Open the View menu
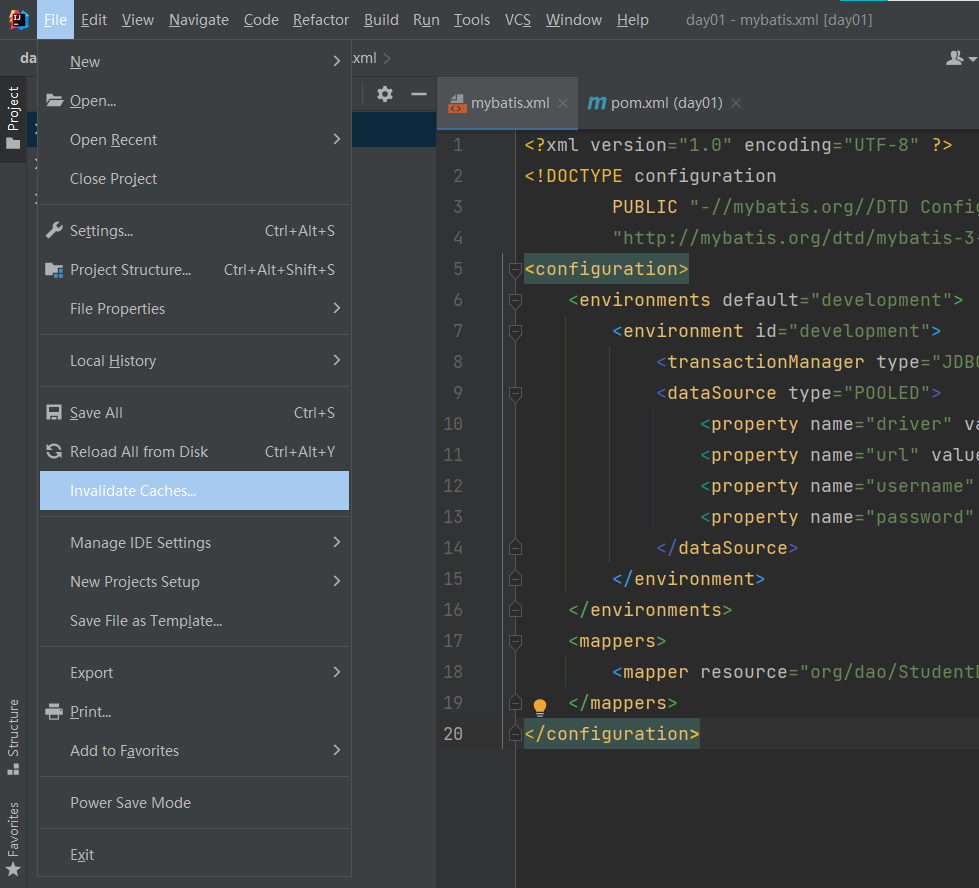 (x=137, y=20)
